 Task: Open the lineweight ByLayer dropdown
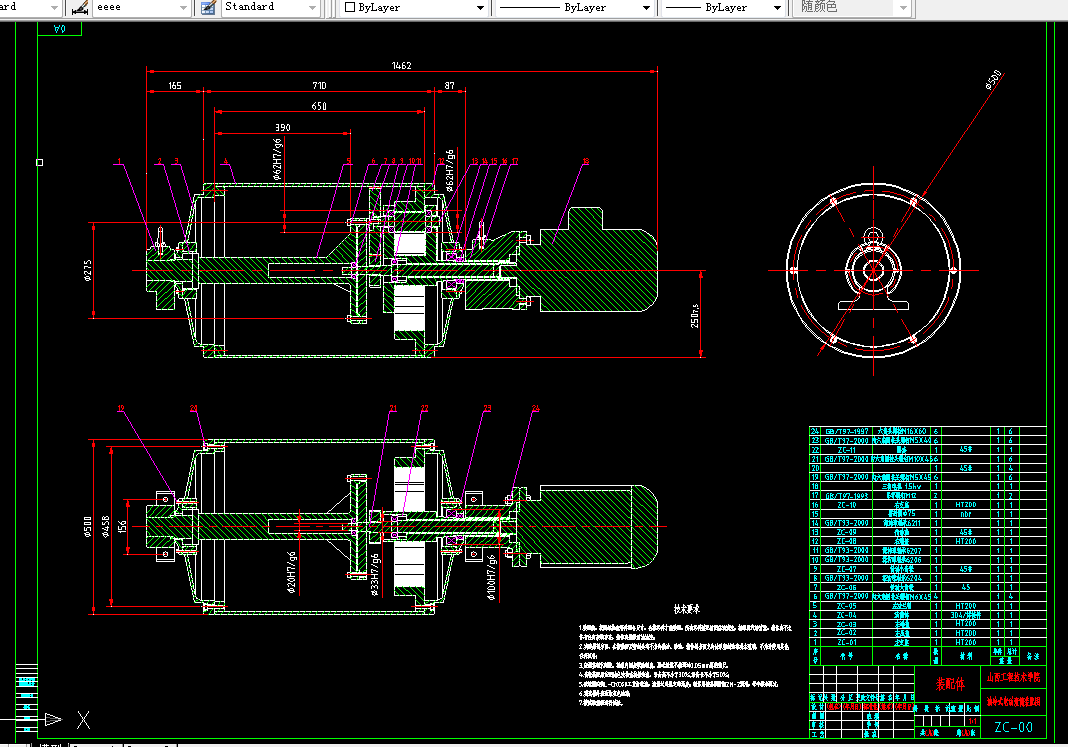pyautogui.click(x=779, y=8)
